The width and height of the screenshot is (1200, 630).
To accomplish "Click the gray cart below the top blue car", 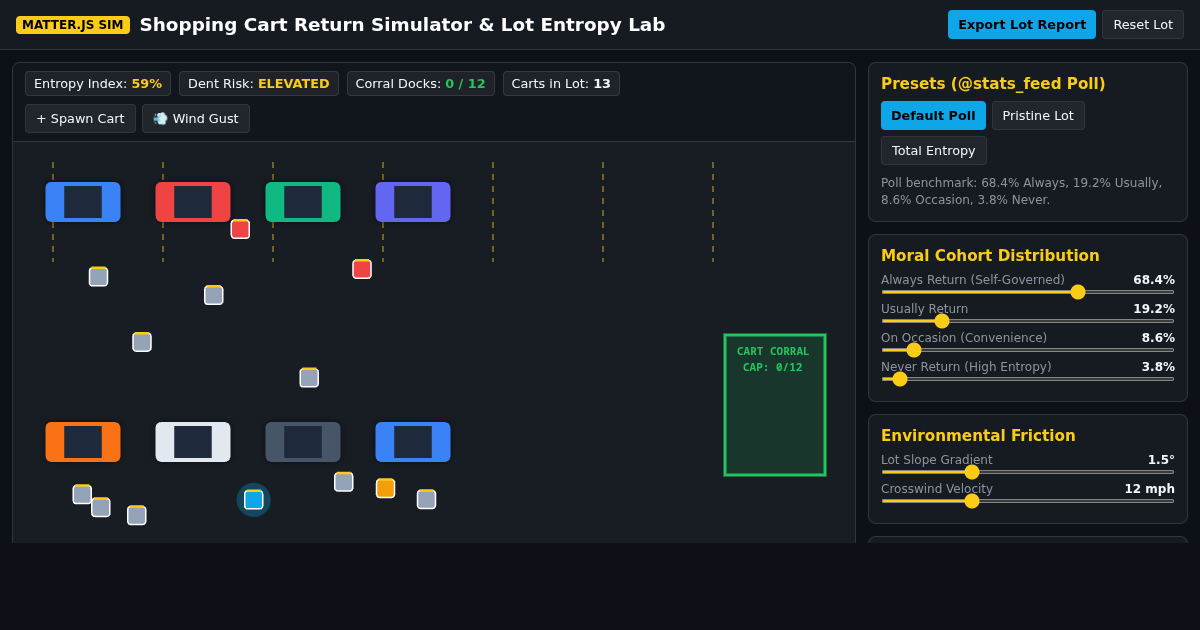I will pos(98,277).
